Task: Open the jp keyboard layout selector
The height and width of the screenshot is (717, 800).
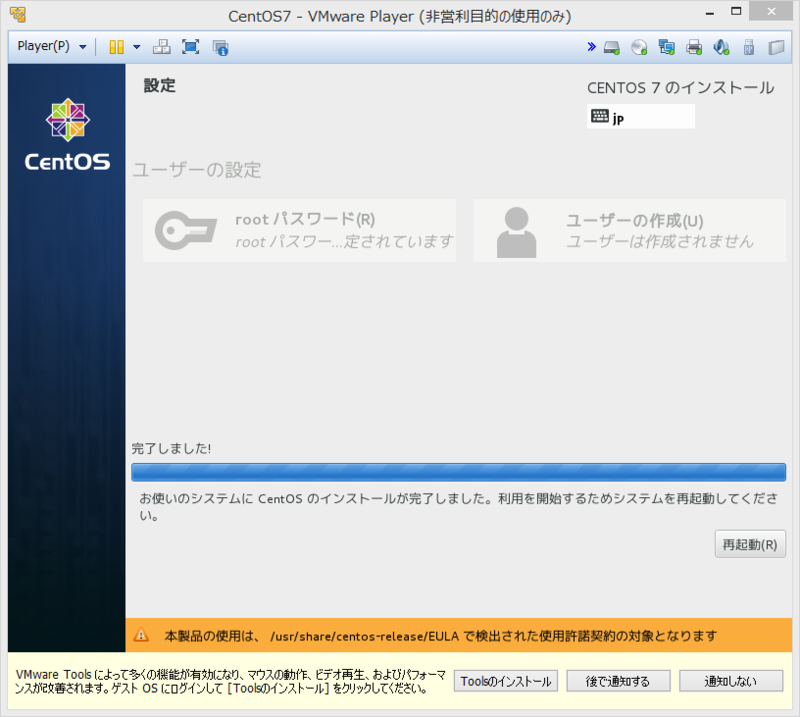Action: click(640, 116)
